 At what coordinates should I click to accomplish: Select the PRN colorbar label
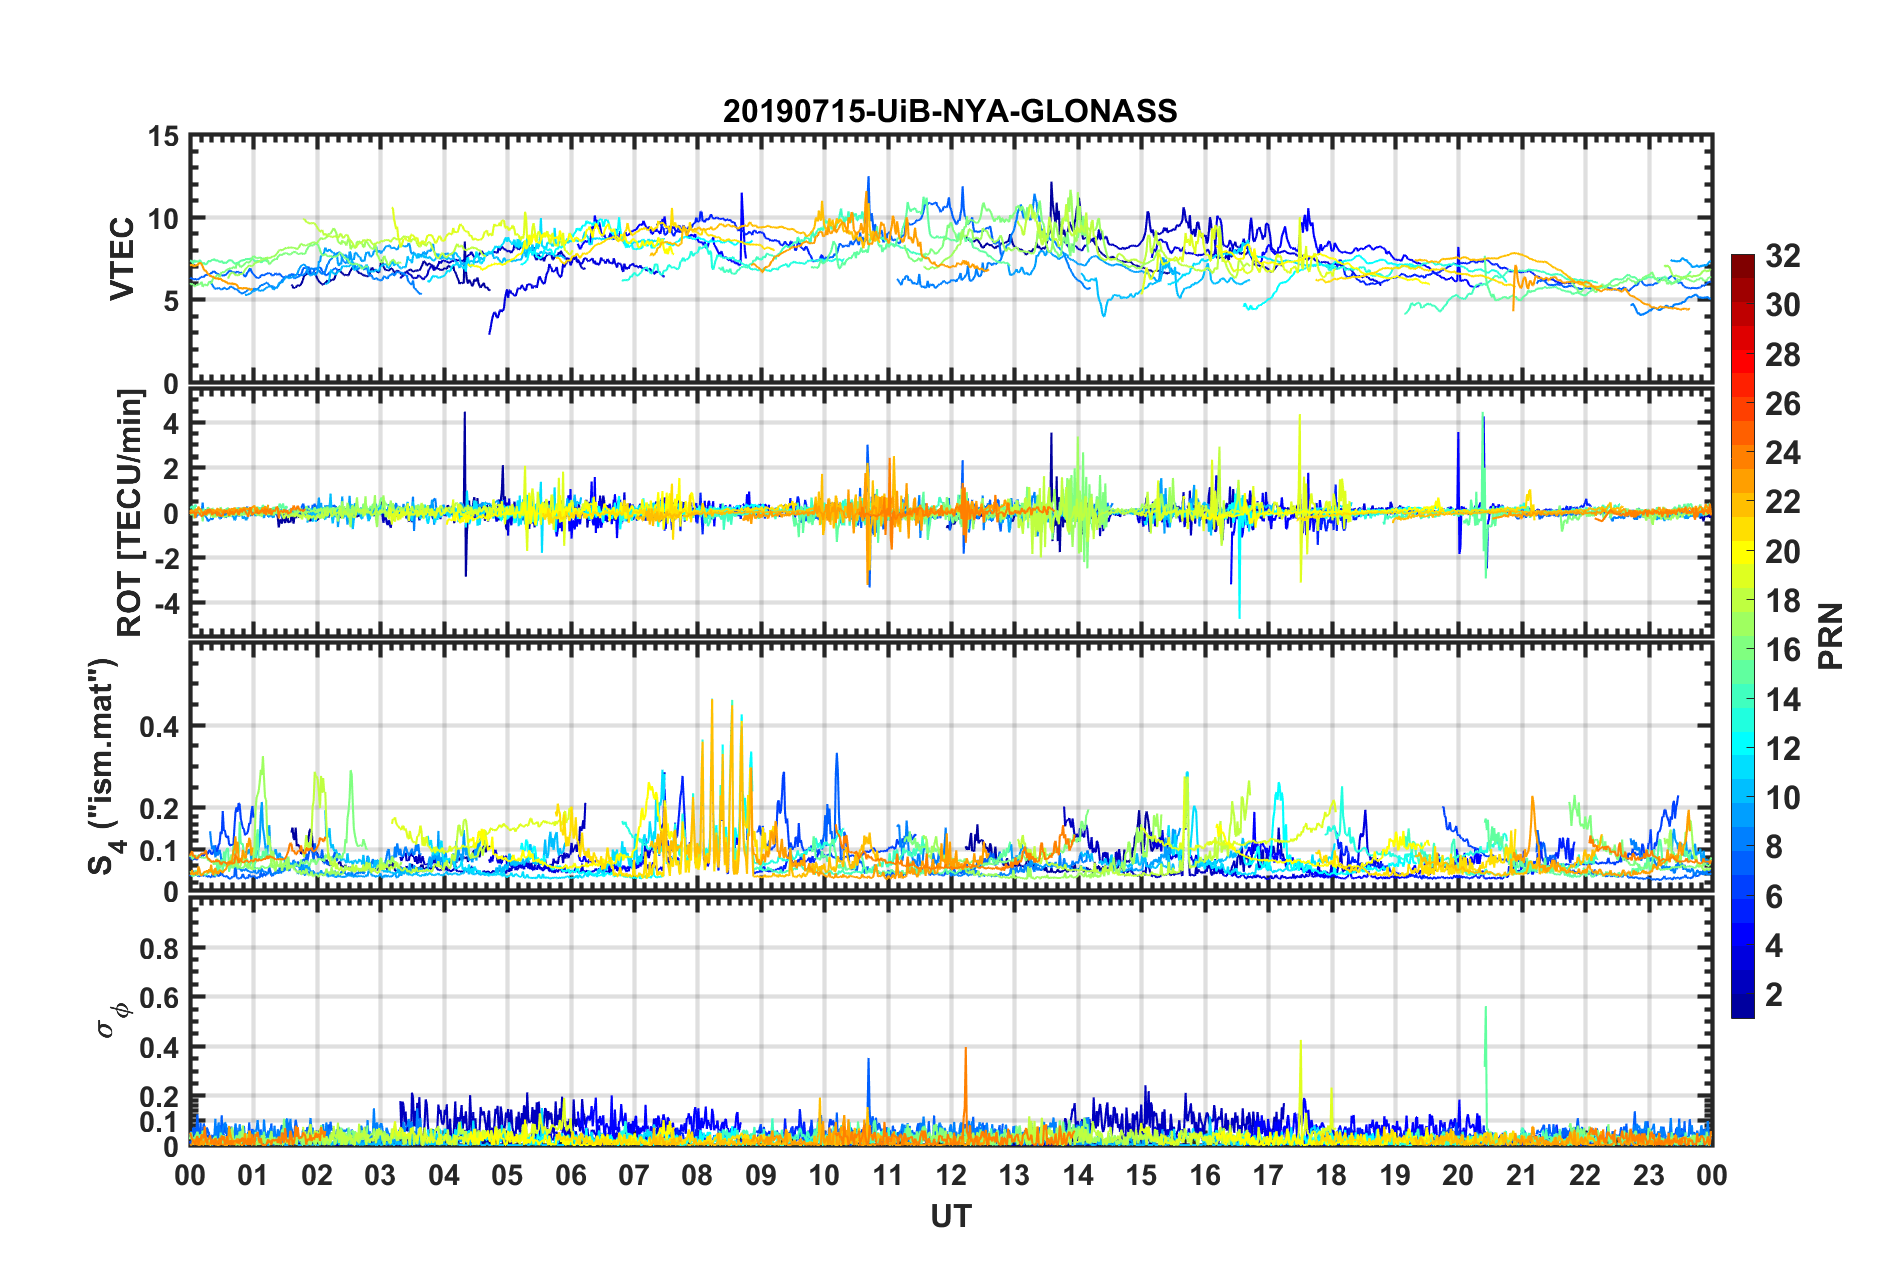point(1831,636)
